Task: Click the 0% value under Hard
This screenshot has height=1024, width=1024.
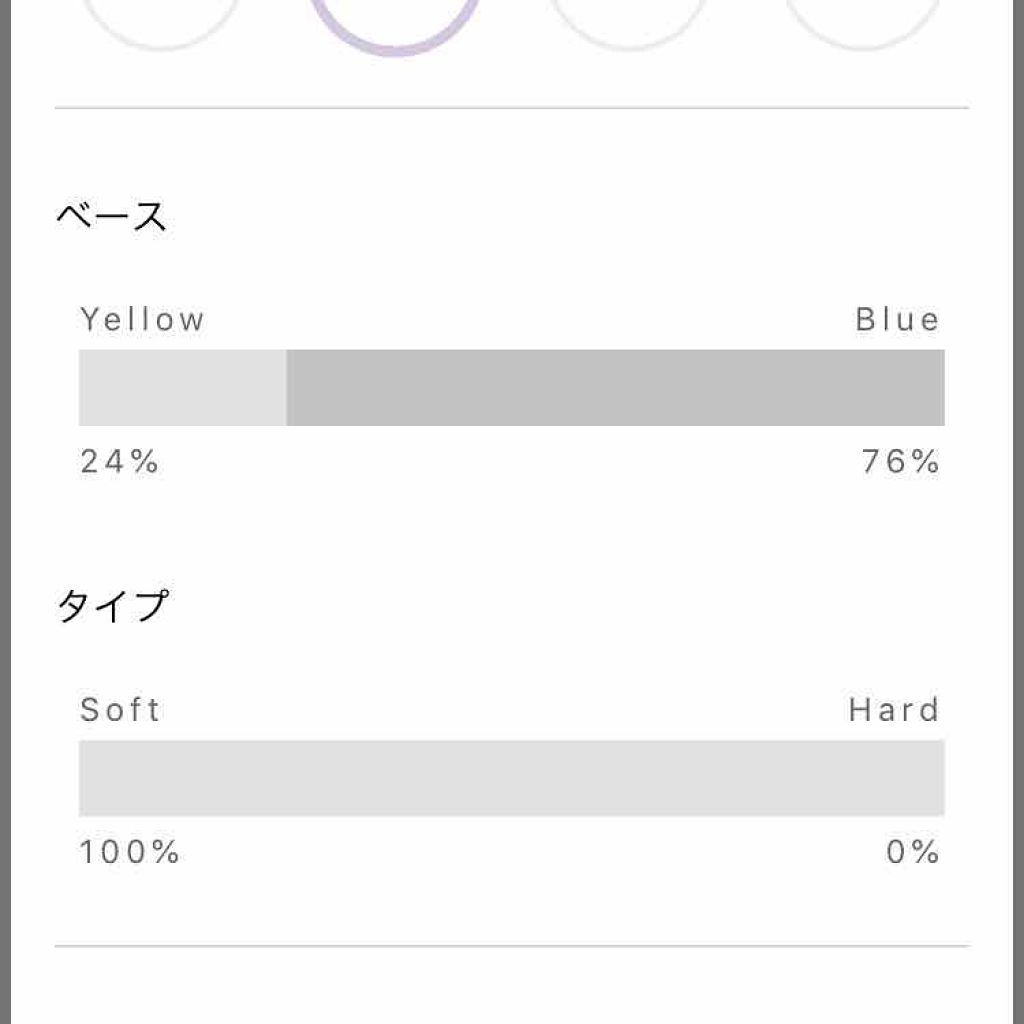Action: [x=912, y=852]
